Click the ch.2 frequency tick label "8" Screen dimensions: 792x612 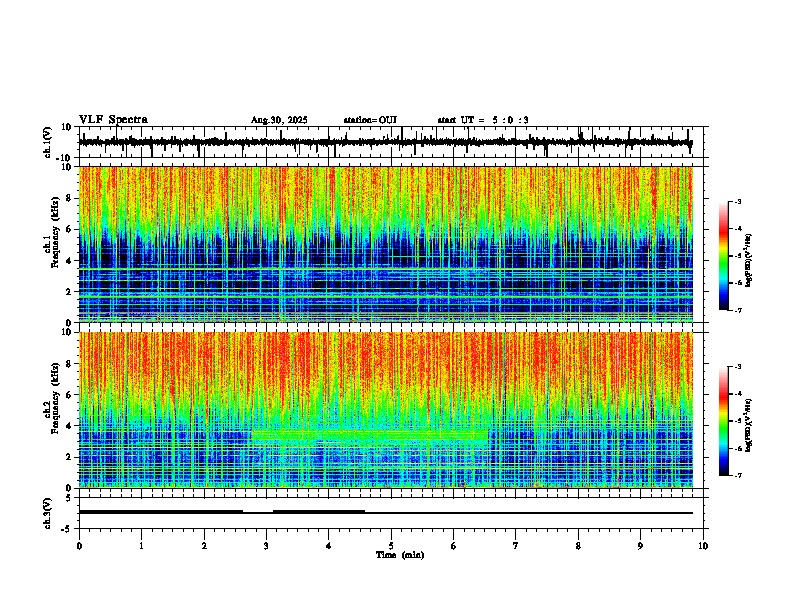(x=70, y=364)
